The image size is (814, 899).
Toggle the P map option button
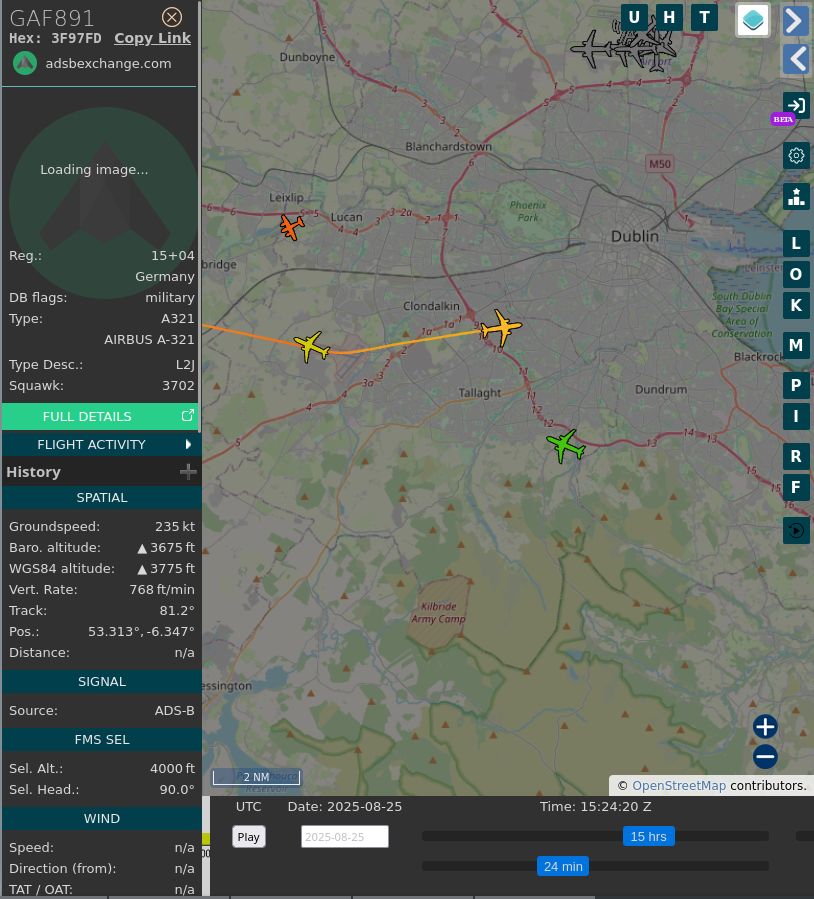click(x=796, y=385)
